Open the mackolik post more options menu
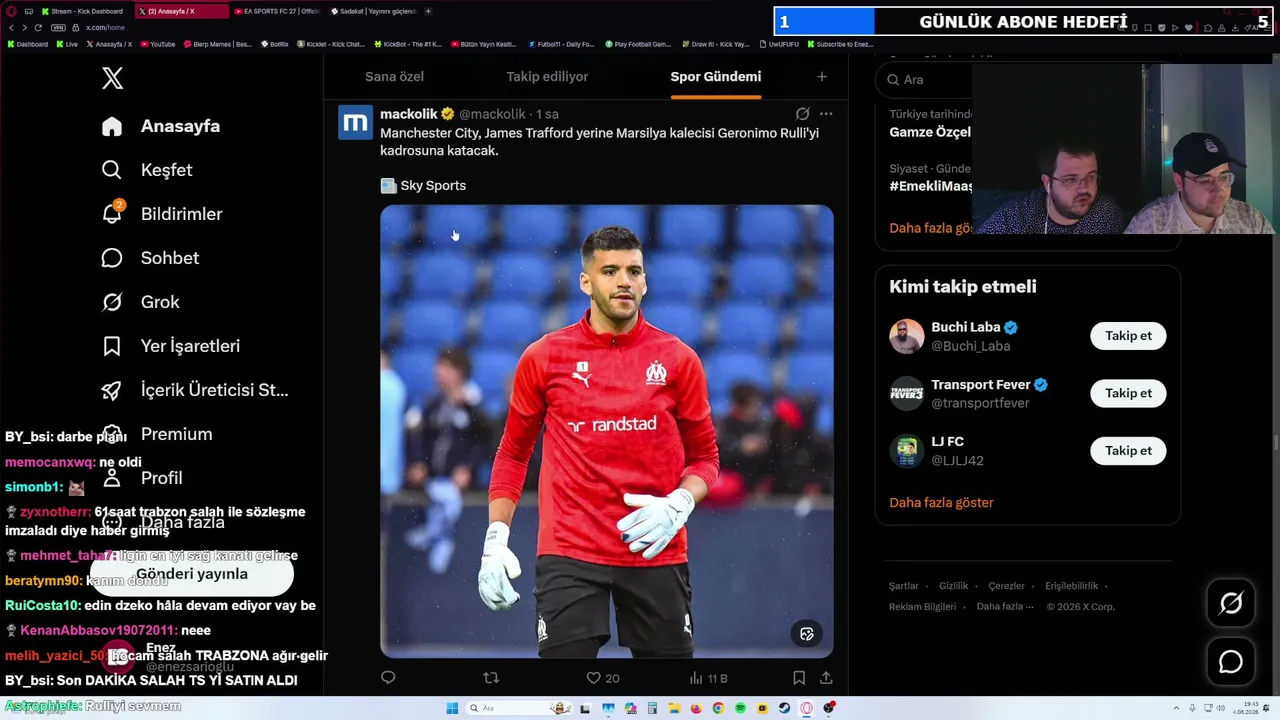 point(826,114)
